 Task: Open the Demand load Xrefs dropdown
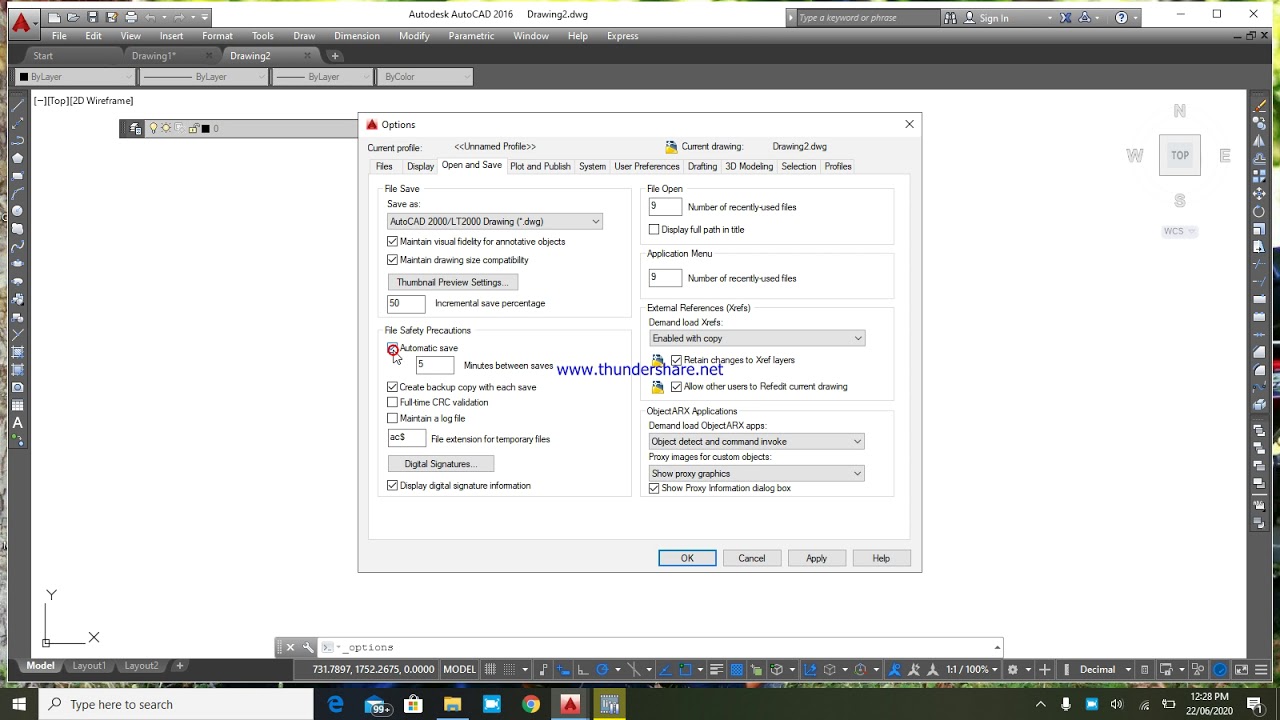[x=757, y=338]
